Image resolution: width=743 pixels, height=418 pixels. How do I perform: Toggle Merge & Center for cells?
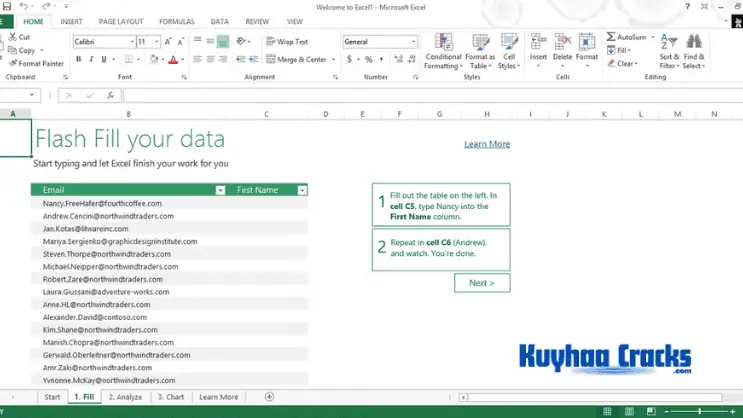(297, 59)
